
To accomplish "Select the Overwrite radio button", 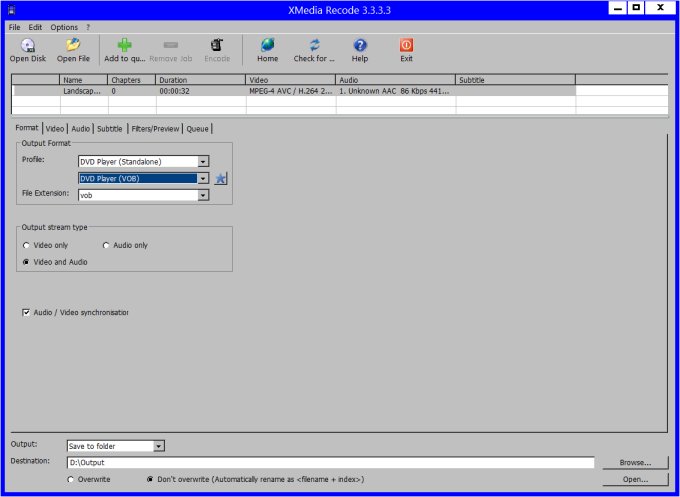I will pos(70,480).
